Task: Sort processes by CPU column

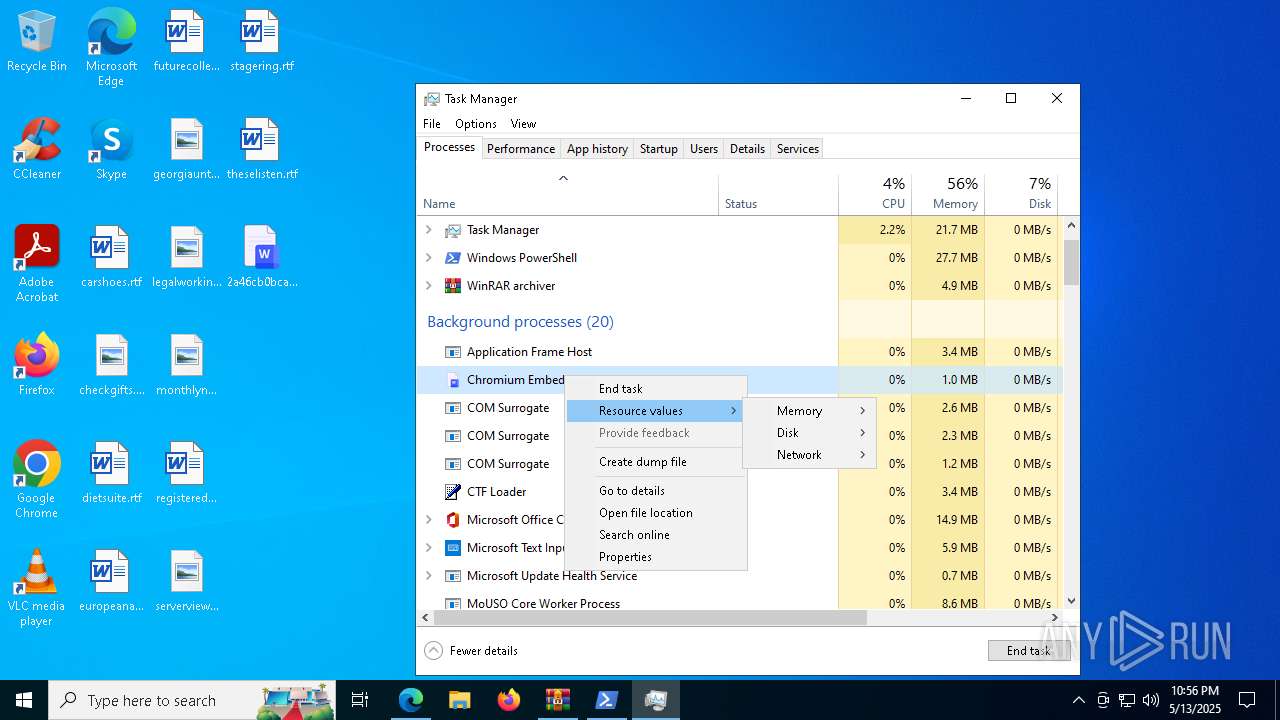Action: [875, 194]
